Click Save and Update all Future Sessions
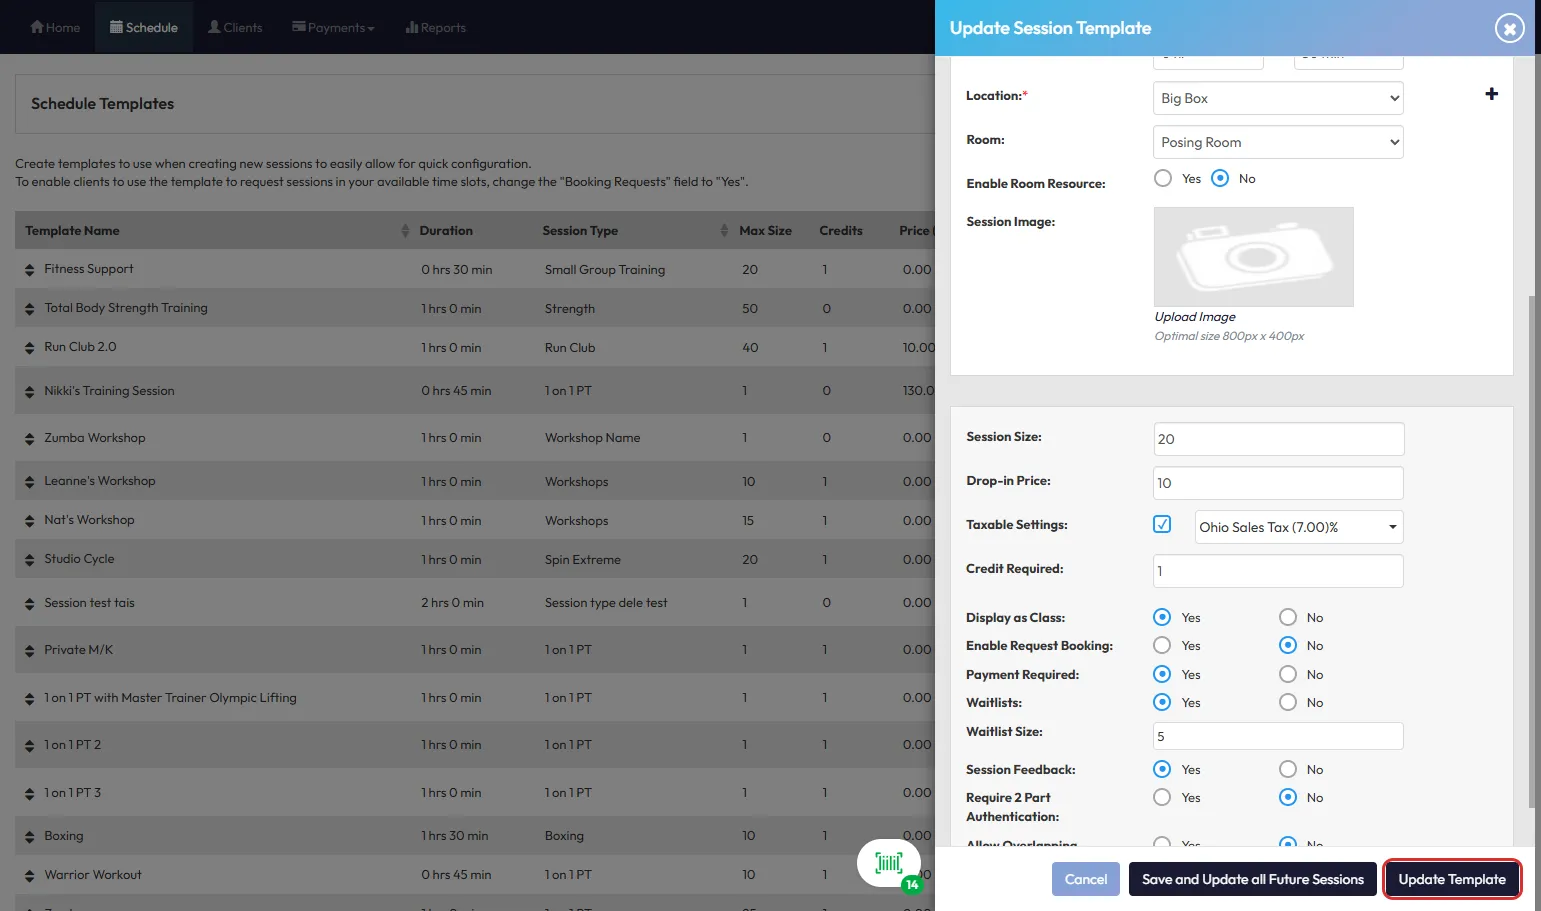 [1252, 879]
